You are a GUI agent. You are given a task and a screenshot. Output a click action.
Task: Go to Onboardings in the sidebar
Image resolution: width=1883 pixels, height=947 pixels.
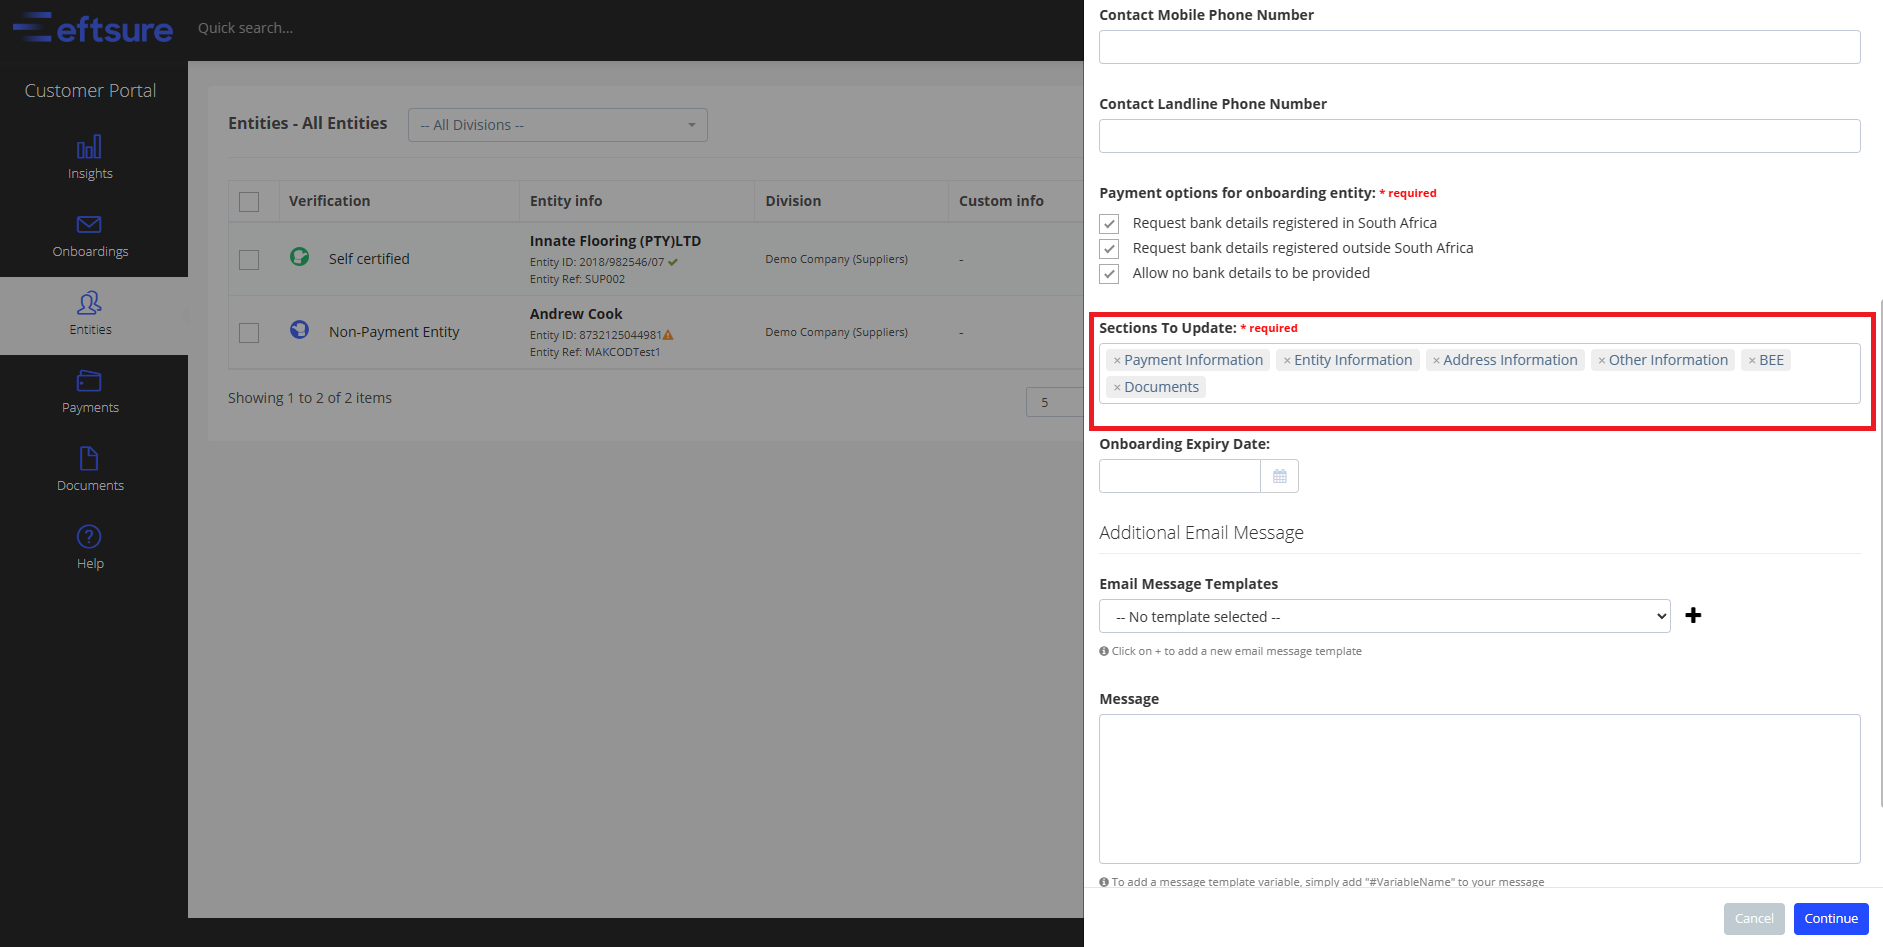[x=90, y=236]
